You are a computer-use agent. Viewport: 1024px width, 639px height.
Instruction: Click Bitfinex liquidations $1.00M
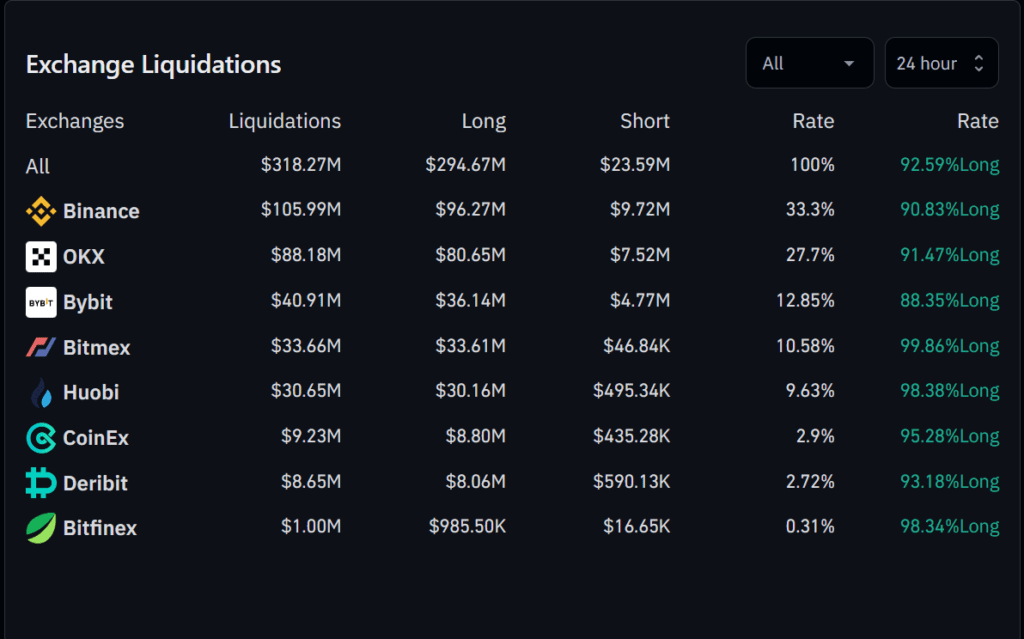pos(311,526)
